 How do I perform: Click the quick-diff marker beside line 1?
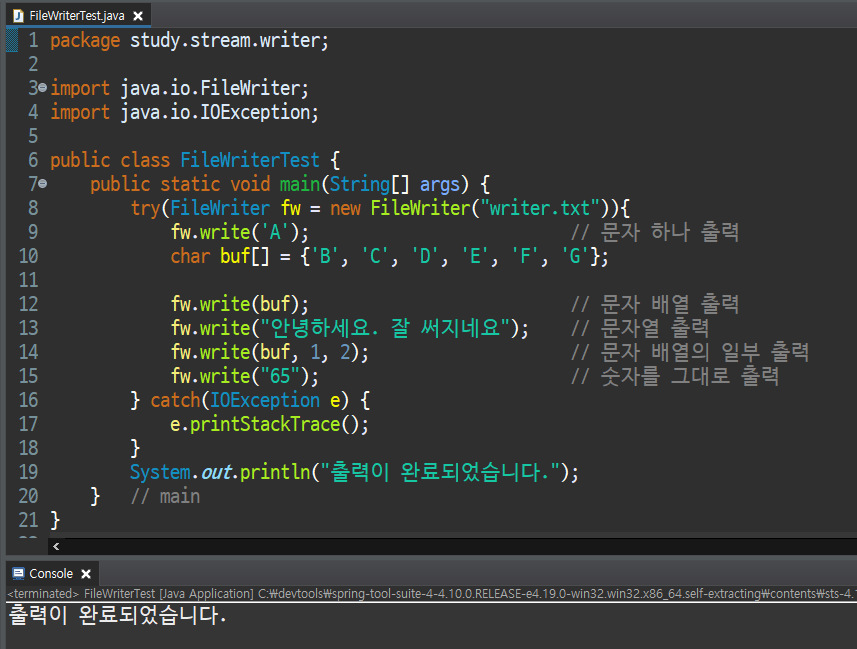[x=12, y=40]
